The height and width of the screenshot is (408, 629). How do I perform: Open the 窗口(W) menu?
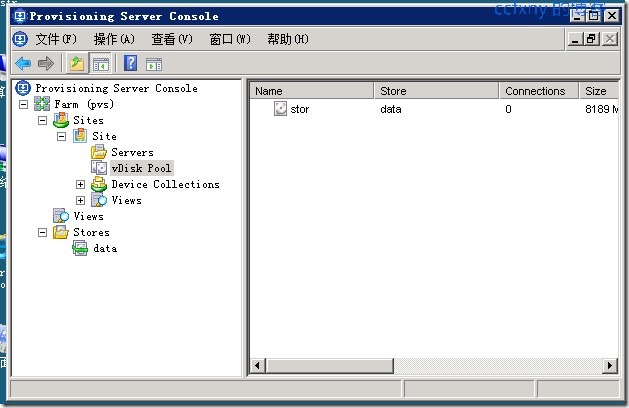pos(230,39)
